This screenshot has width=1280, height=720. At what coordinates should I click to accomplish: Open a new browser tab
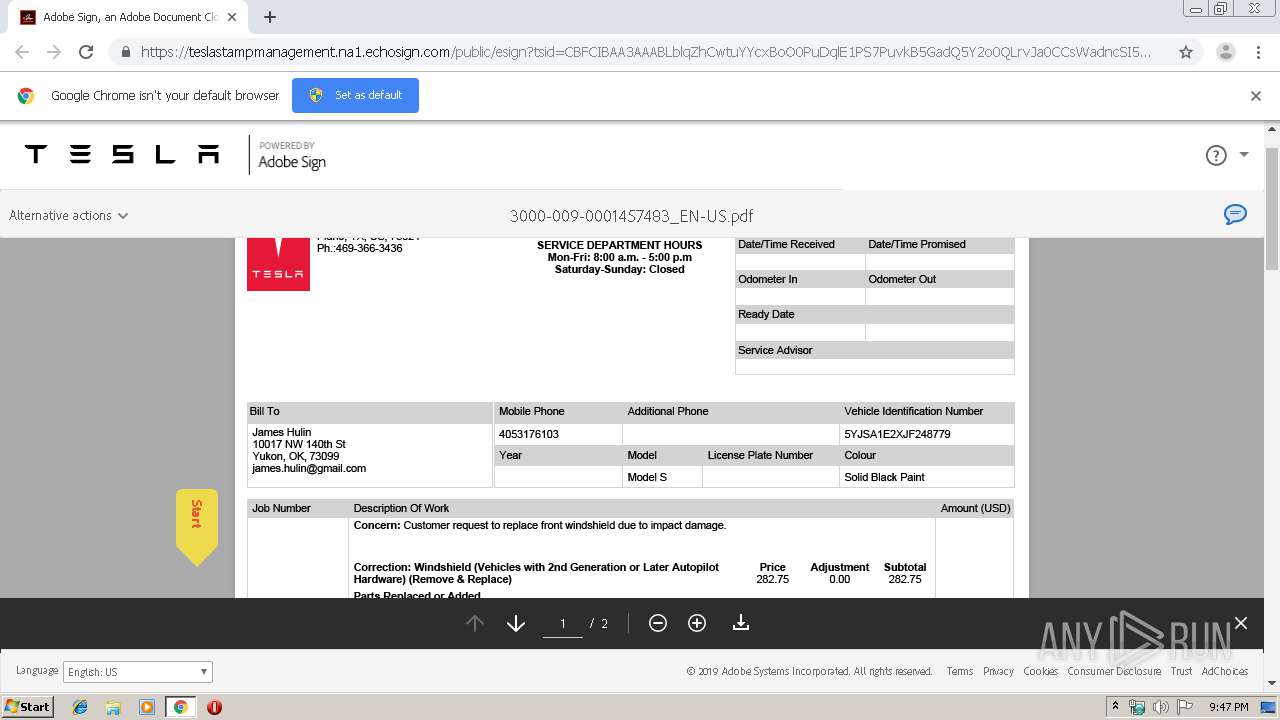click(270, 17)
